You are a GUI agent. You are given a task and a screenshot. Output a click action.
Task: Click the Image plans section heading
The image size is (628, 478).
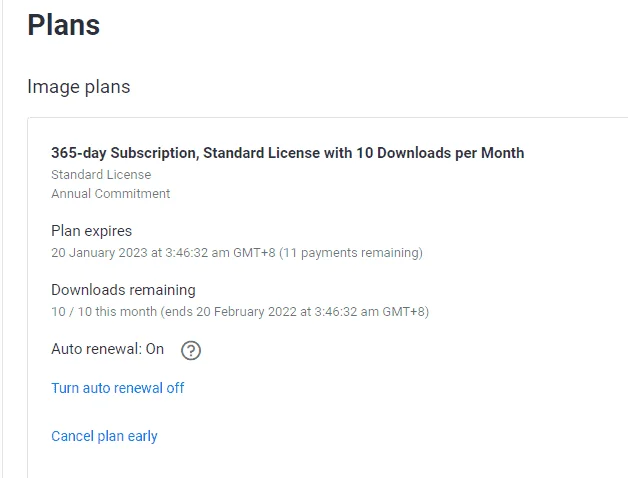click(x=79, y=87)
